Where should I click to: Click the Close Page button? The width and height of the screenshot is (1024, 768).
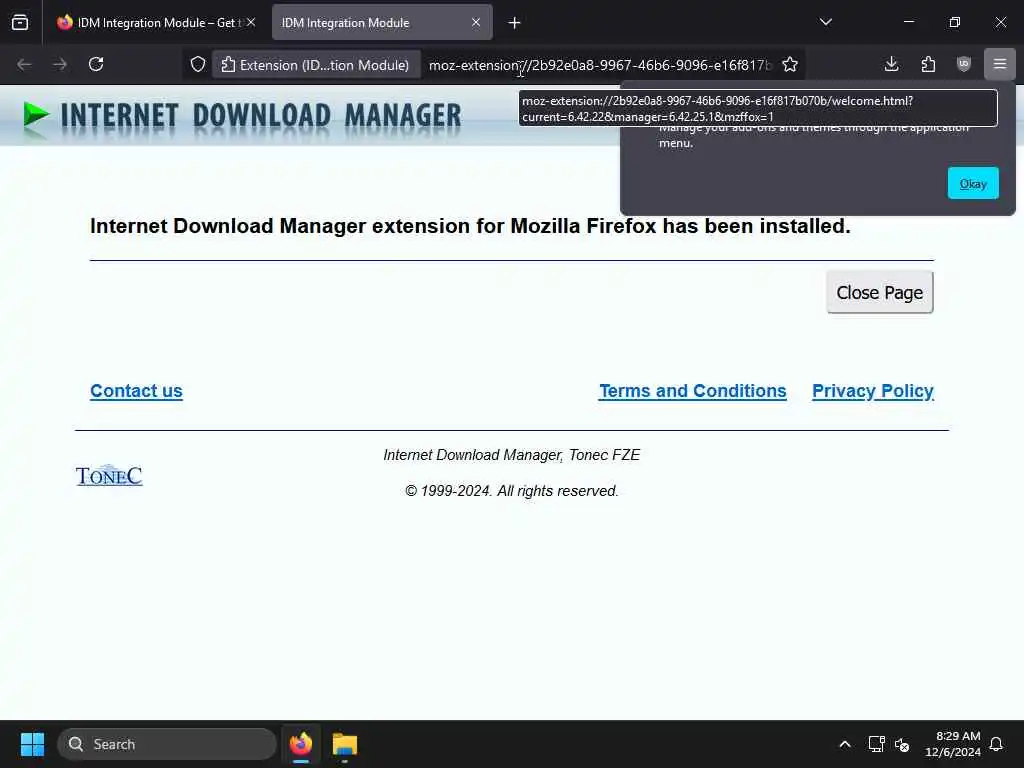(x=880, y=292)
